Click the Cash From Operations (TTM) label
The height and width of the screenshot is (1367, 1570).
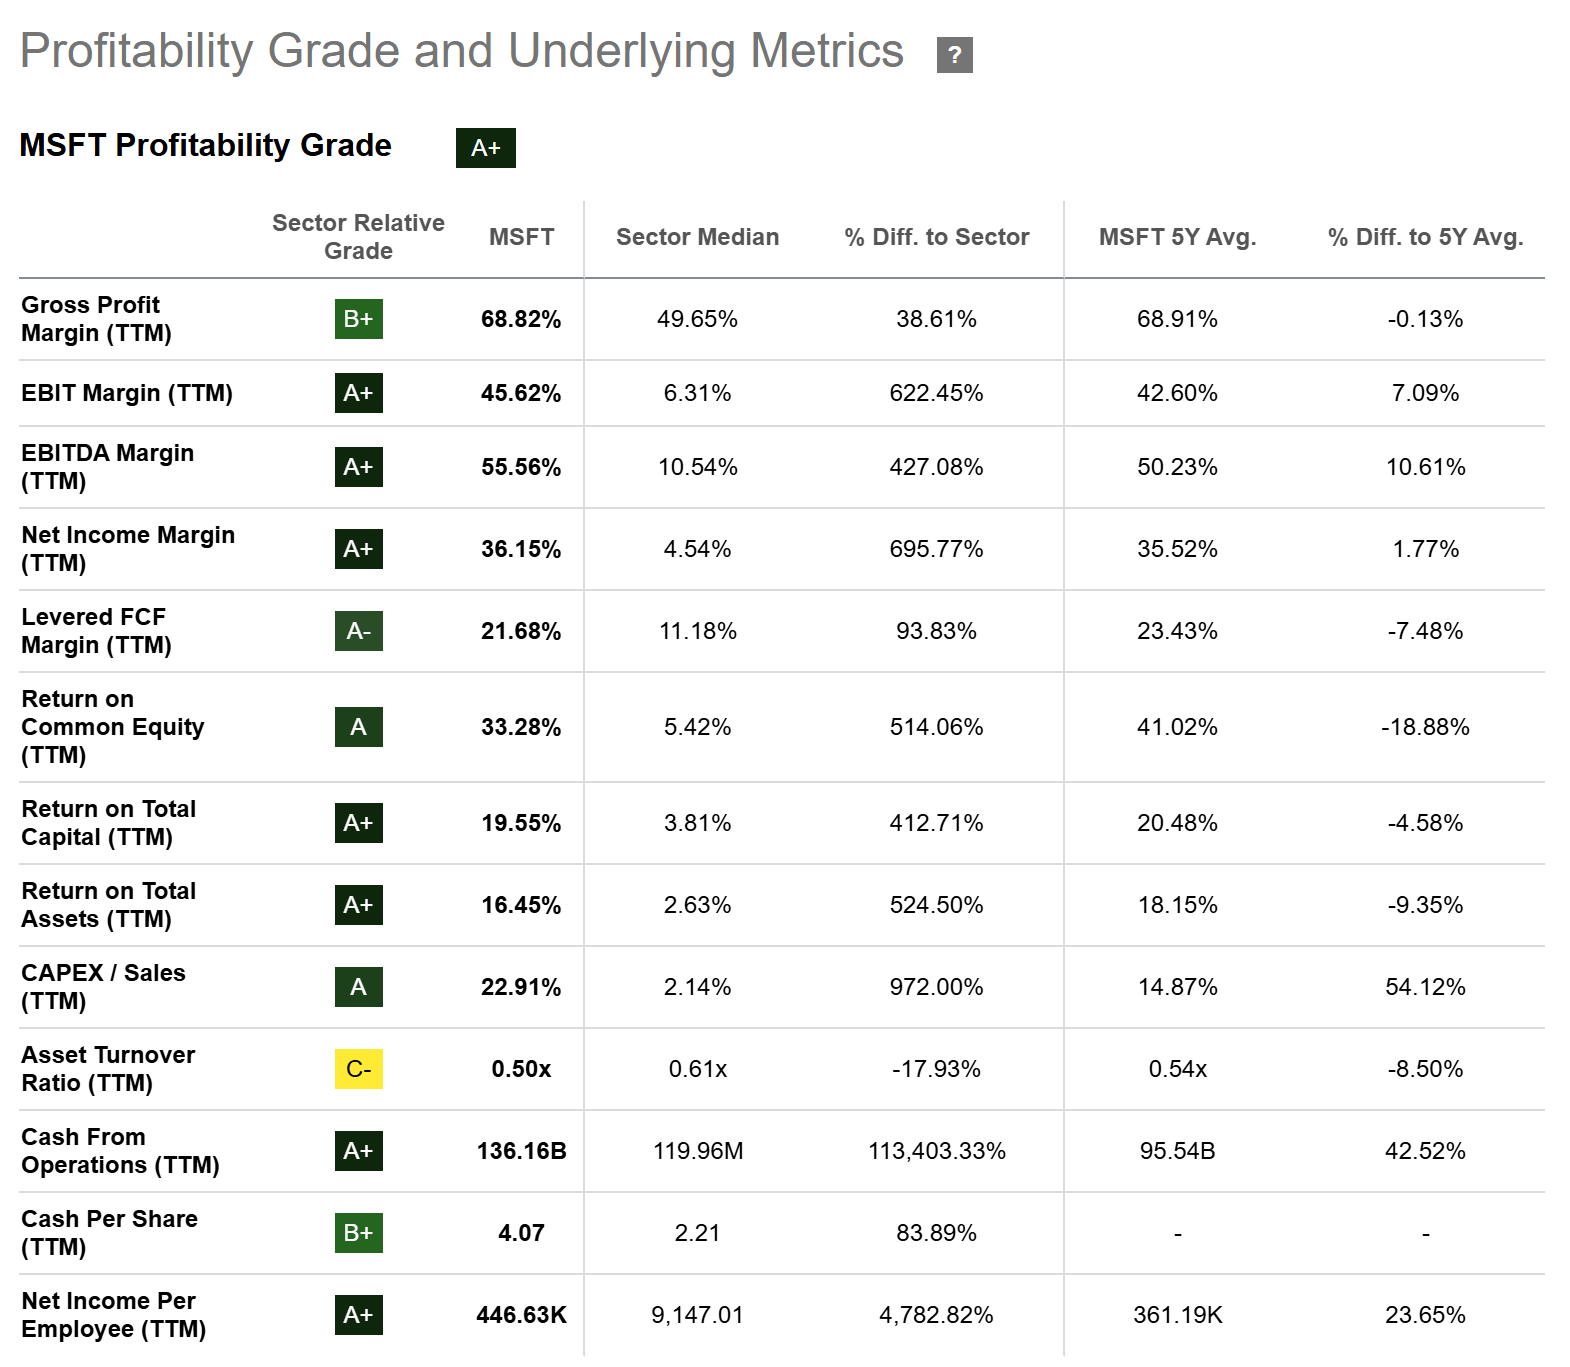tap(120, 1151)
